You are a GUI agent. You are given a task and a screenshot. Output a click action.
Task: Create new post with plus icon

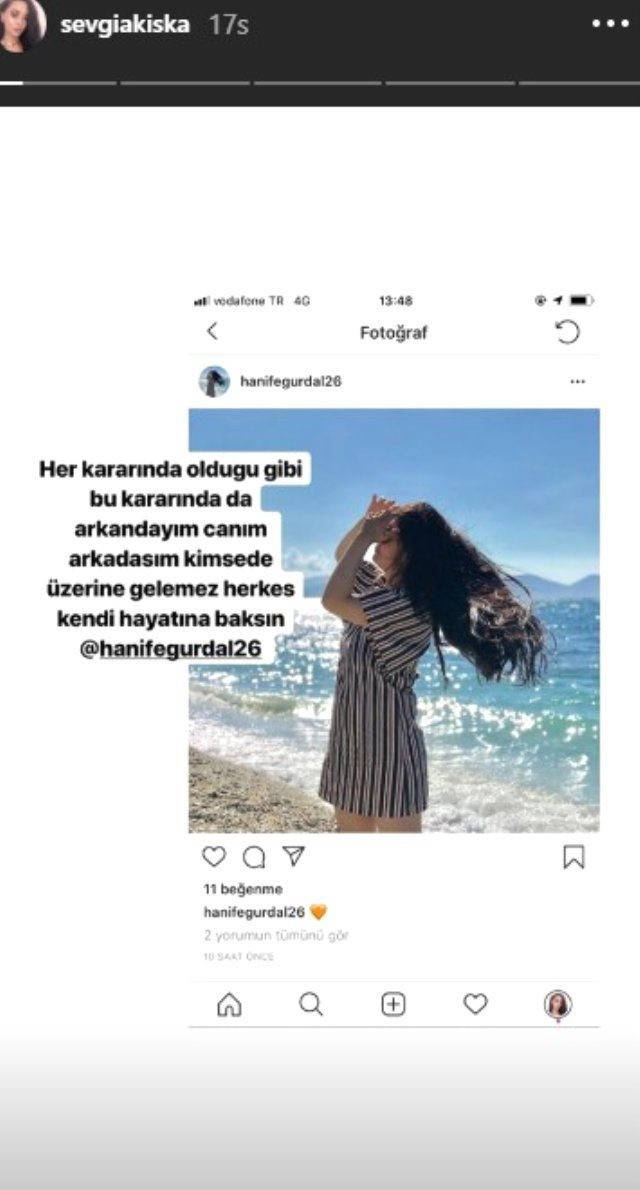coord(393,1004)
